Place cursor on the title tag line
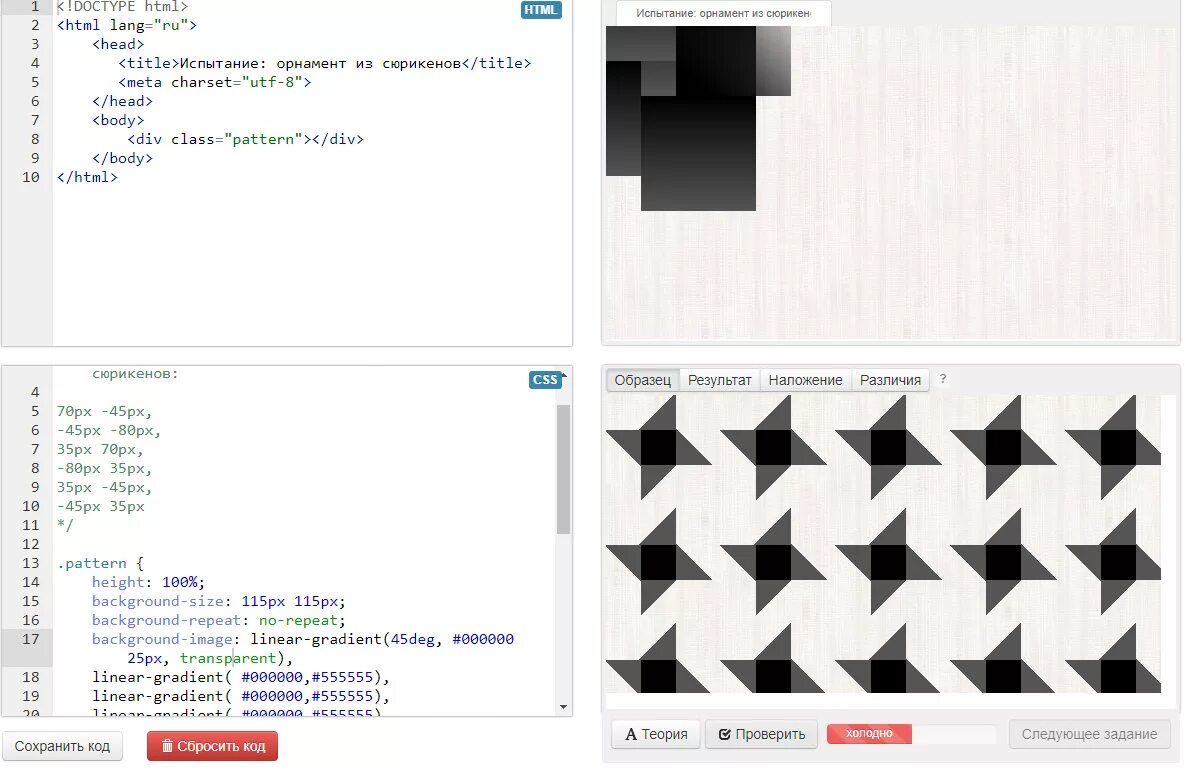The width and height of the screenshot is (1189, 769). (x=325, y=63)
